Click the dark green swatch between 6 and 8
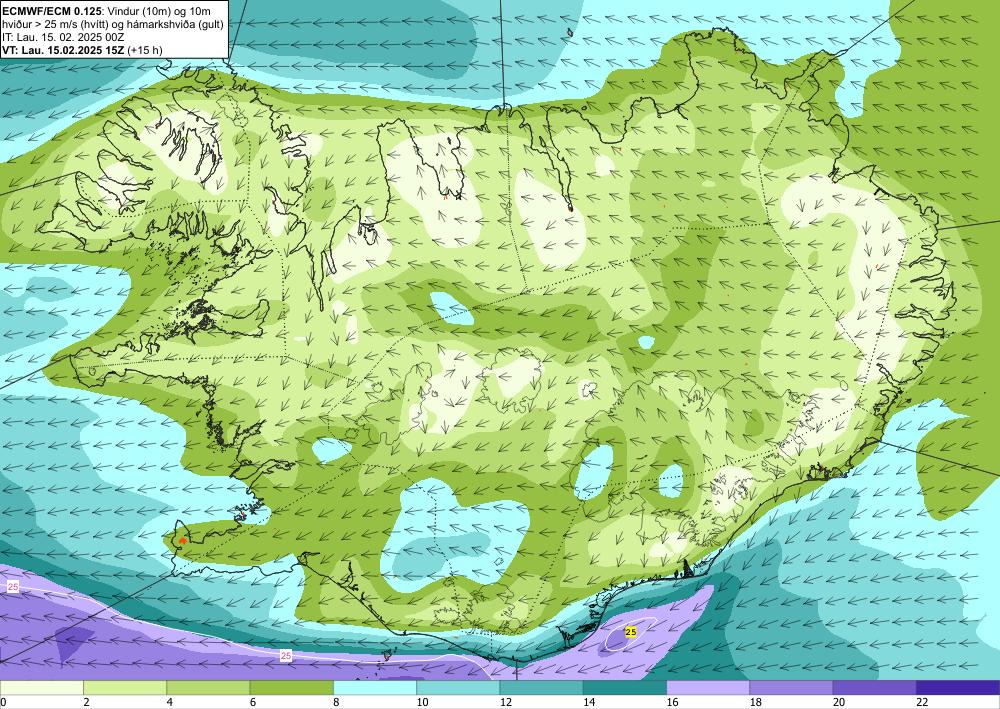Screen dimensions: 1000x709 (291, 687)
